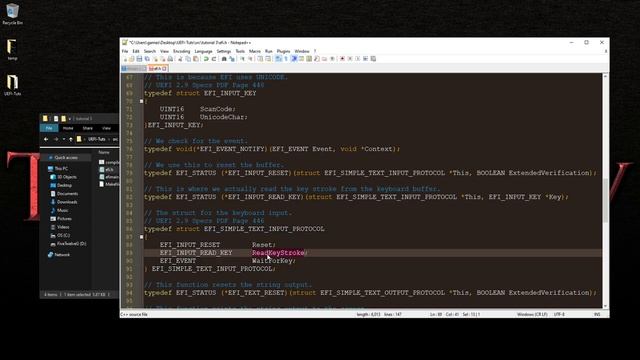The width and height of the screenshot is (640, 360).
Task: Toggle Show Indent Guide icon
Action: tap(293, 59)
